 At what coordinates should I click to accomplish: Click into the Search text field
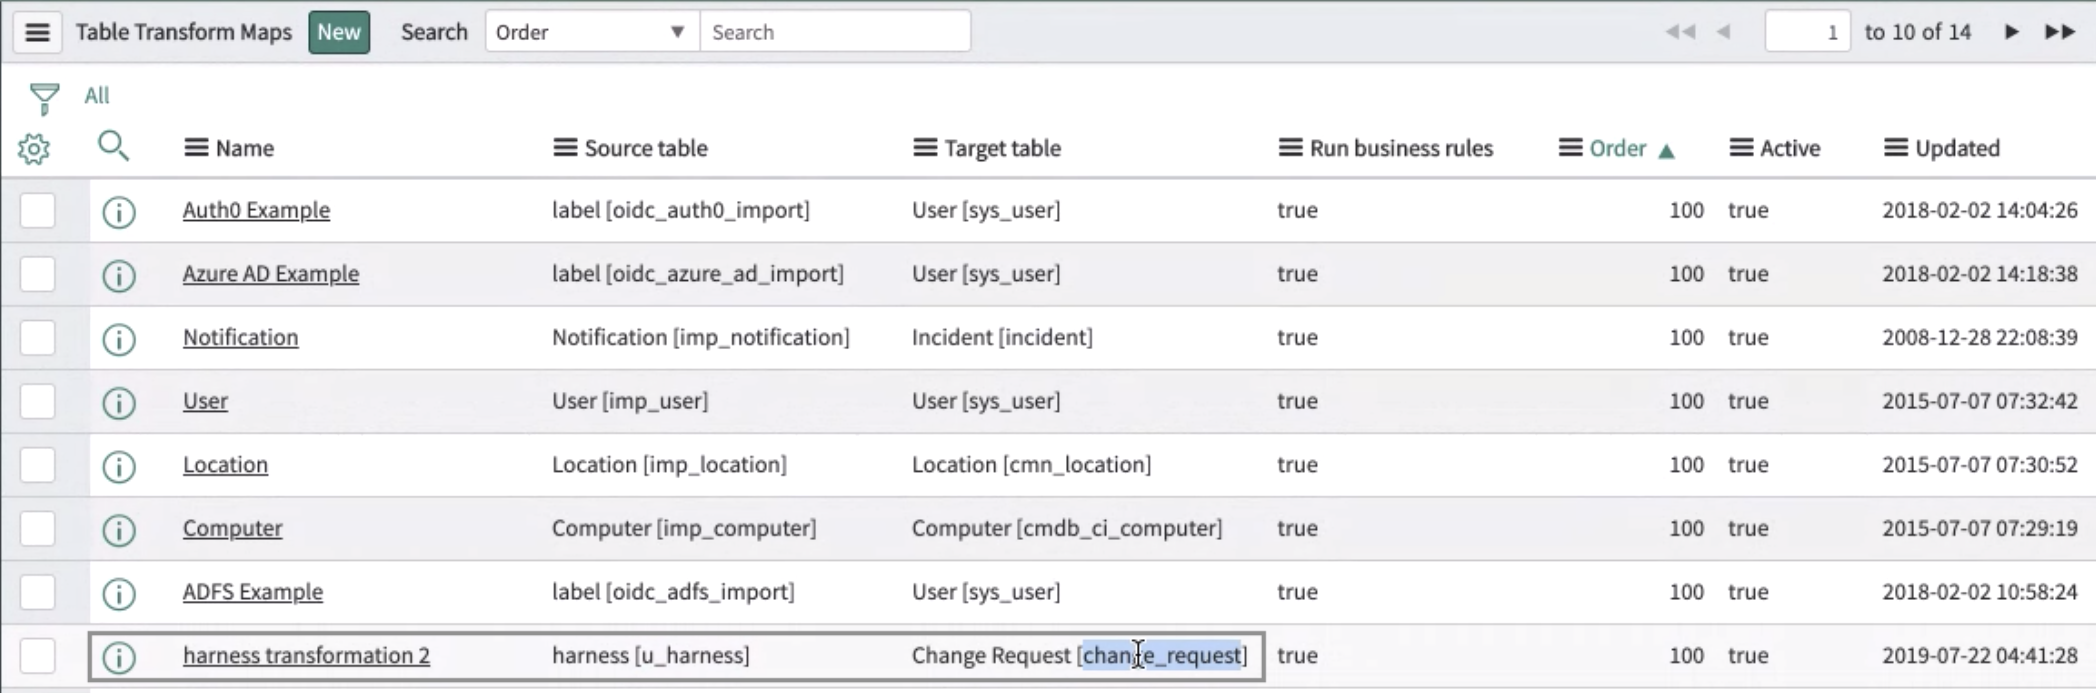pyautogui.click(x=834, y=32)
